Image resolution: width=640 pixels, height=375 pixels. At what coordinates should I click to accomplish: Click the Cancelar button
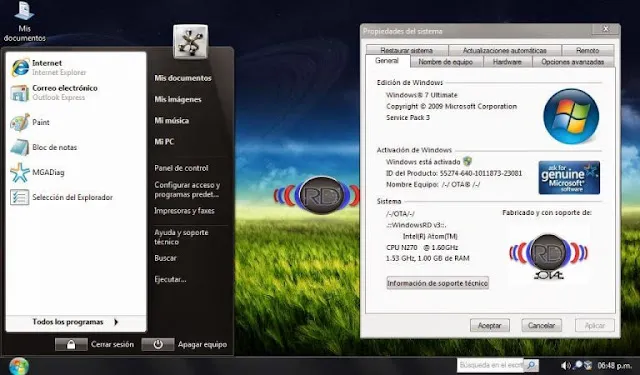pyautogui.click(x=542, y=325)
